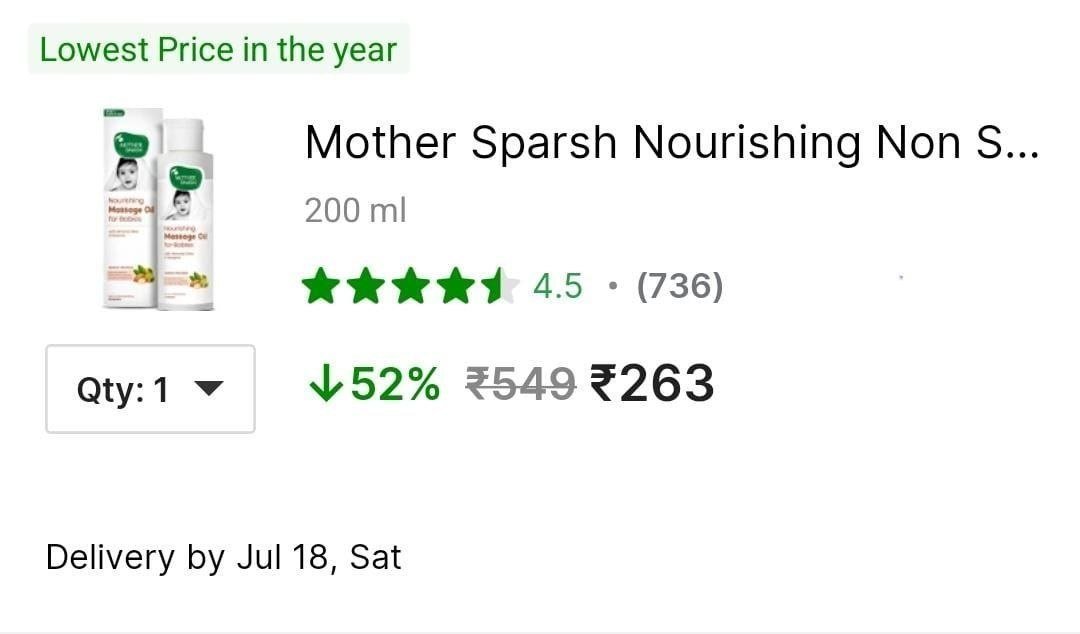Screen dimensions: 1080x634
Task: Click the second green rating star
Action: click(366, 286)
